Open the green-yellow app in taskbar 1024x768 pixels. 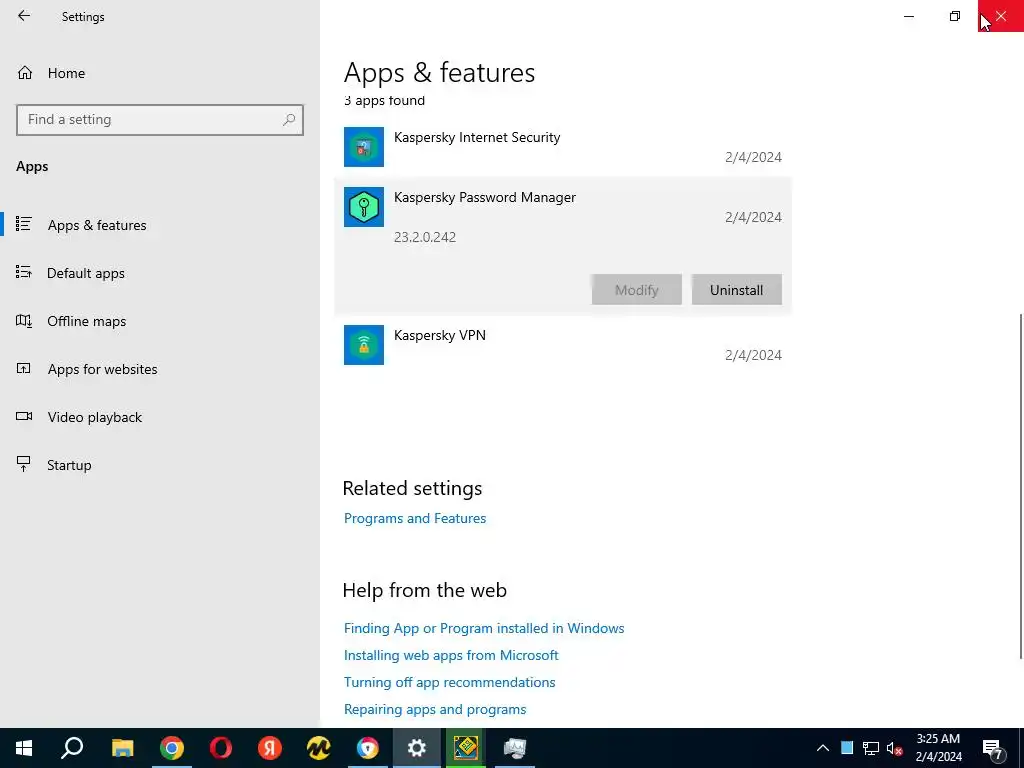466,748
